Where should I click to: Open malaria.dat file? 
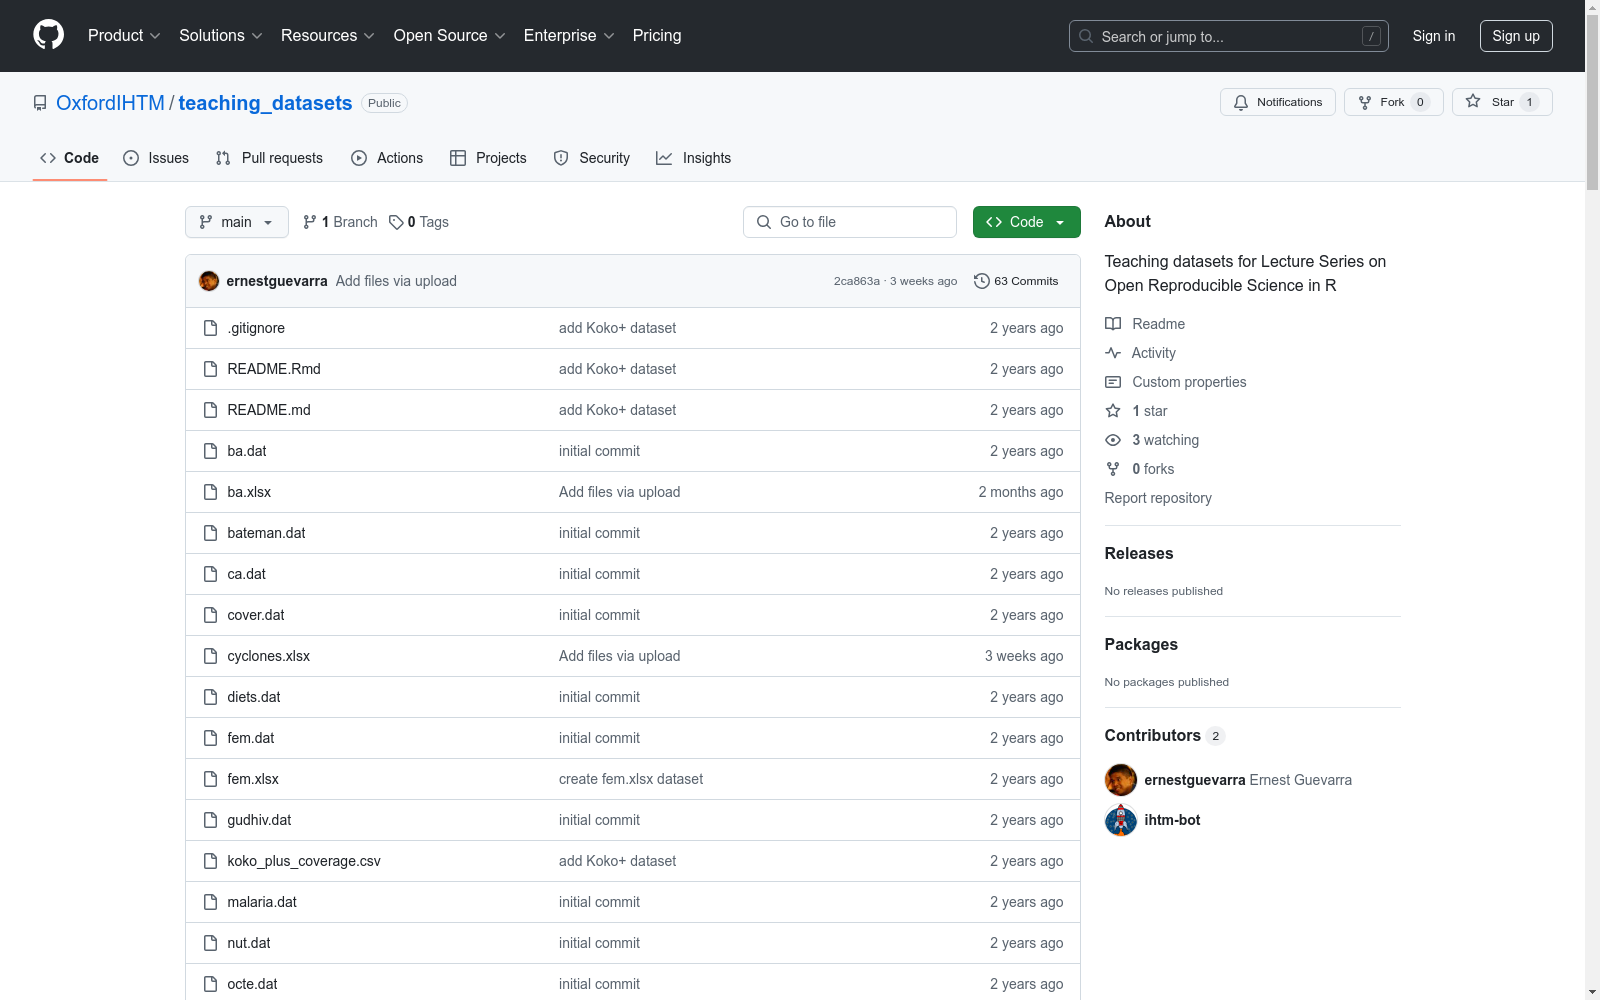[x=262, y=902]
